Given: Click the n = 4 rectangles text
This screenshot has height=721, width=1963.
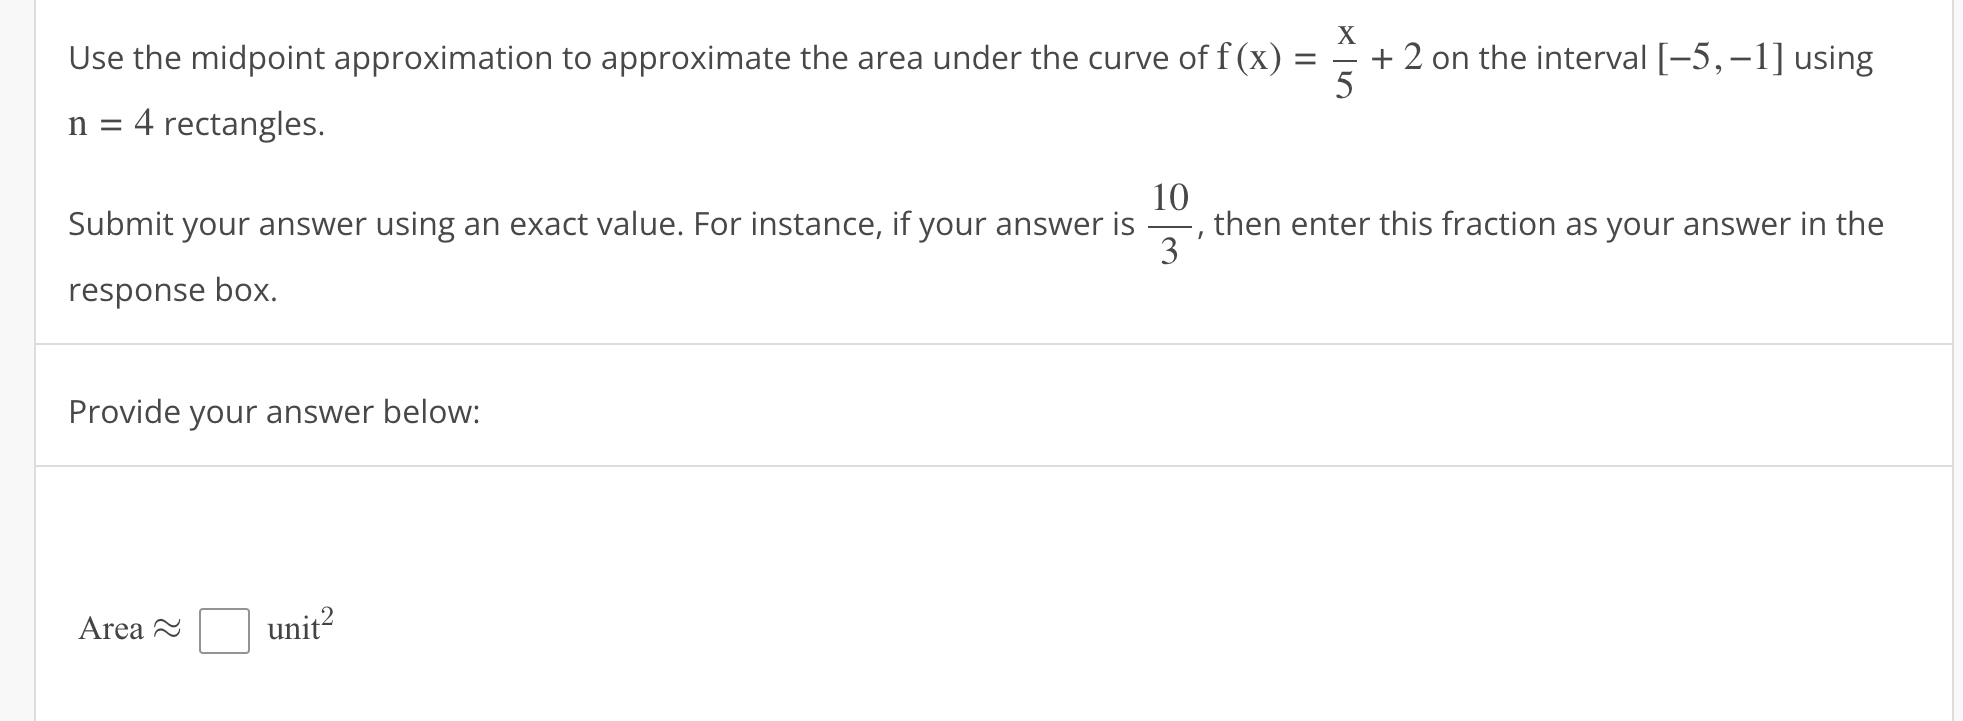Looking at the screenshot, I should (x=195, y=125).
